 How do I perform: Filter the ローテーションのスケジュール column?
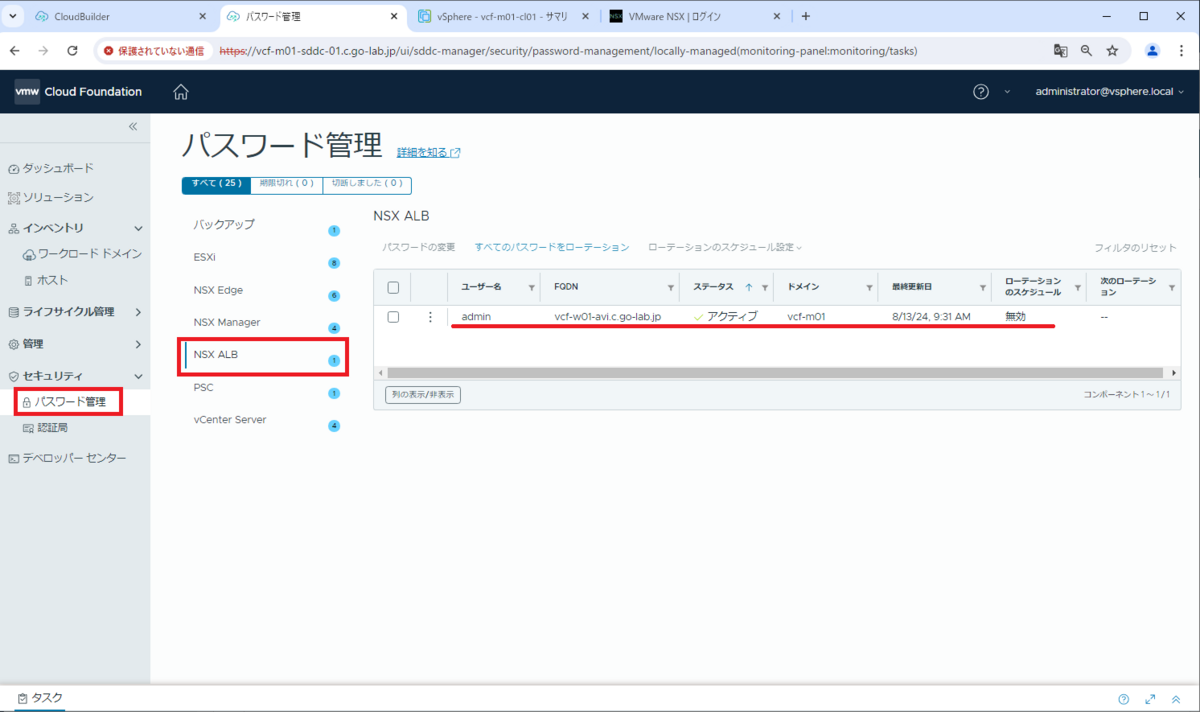tap(1078, 288)
